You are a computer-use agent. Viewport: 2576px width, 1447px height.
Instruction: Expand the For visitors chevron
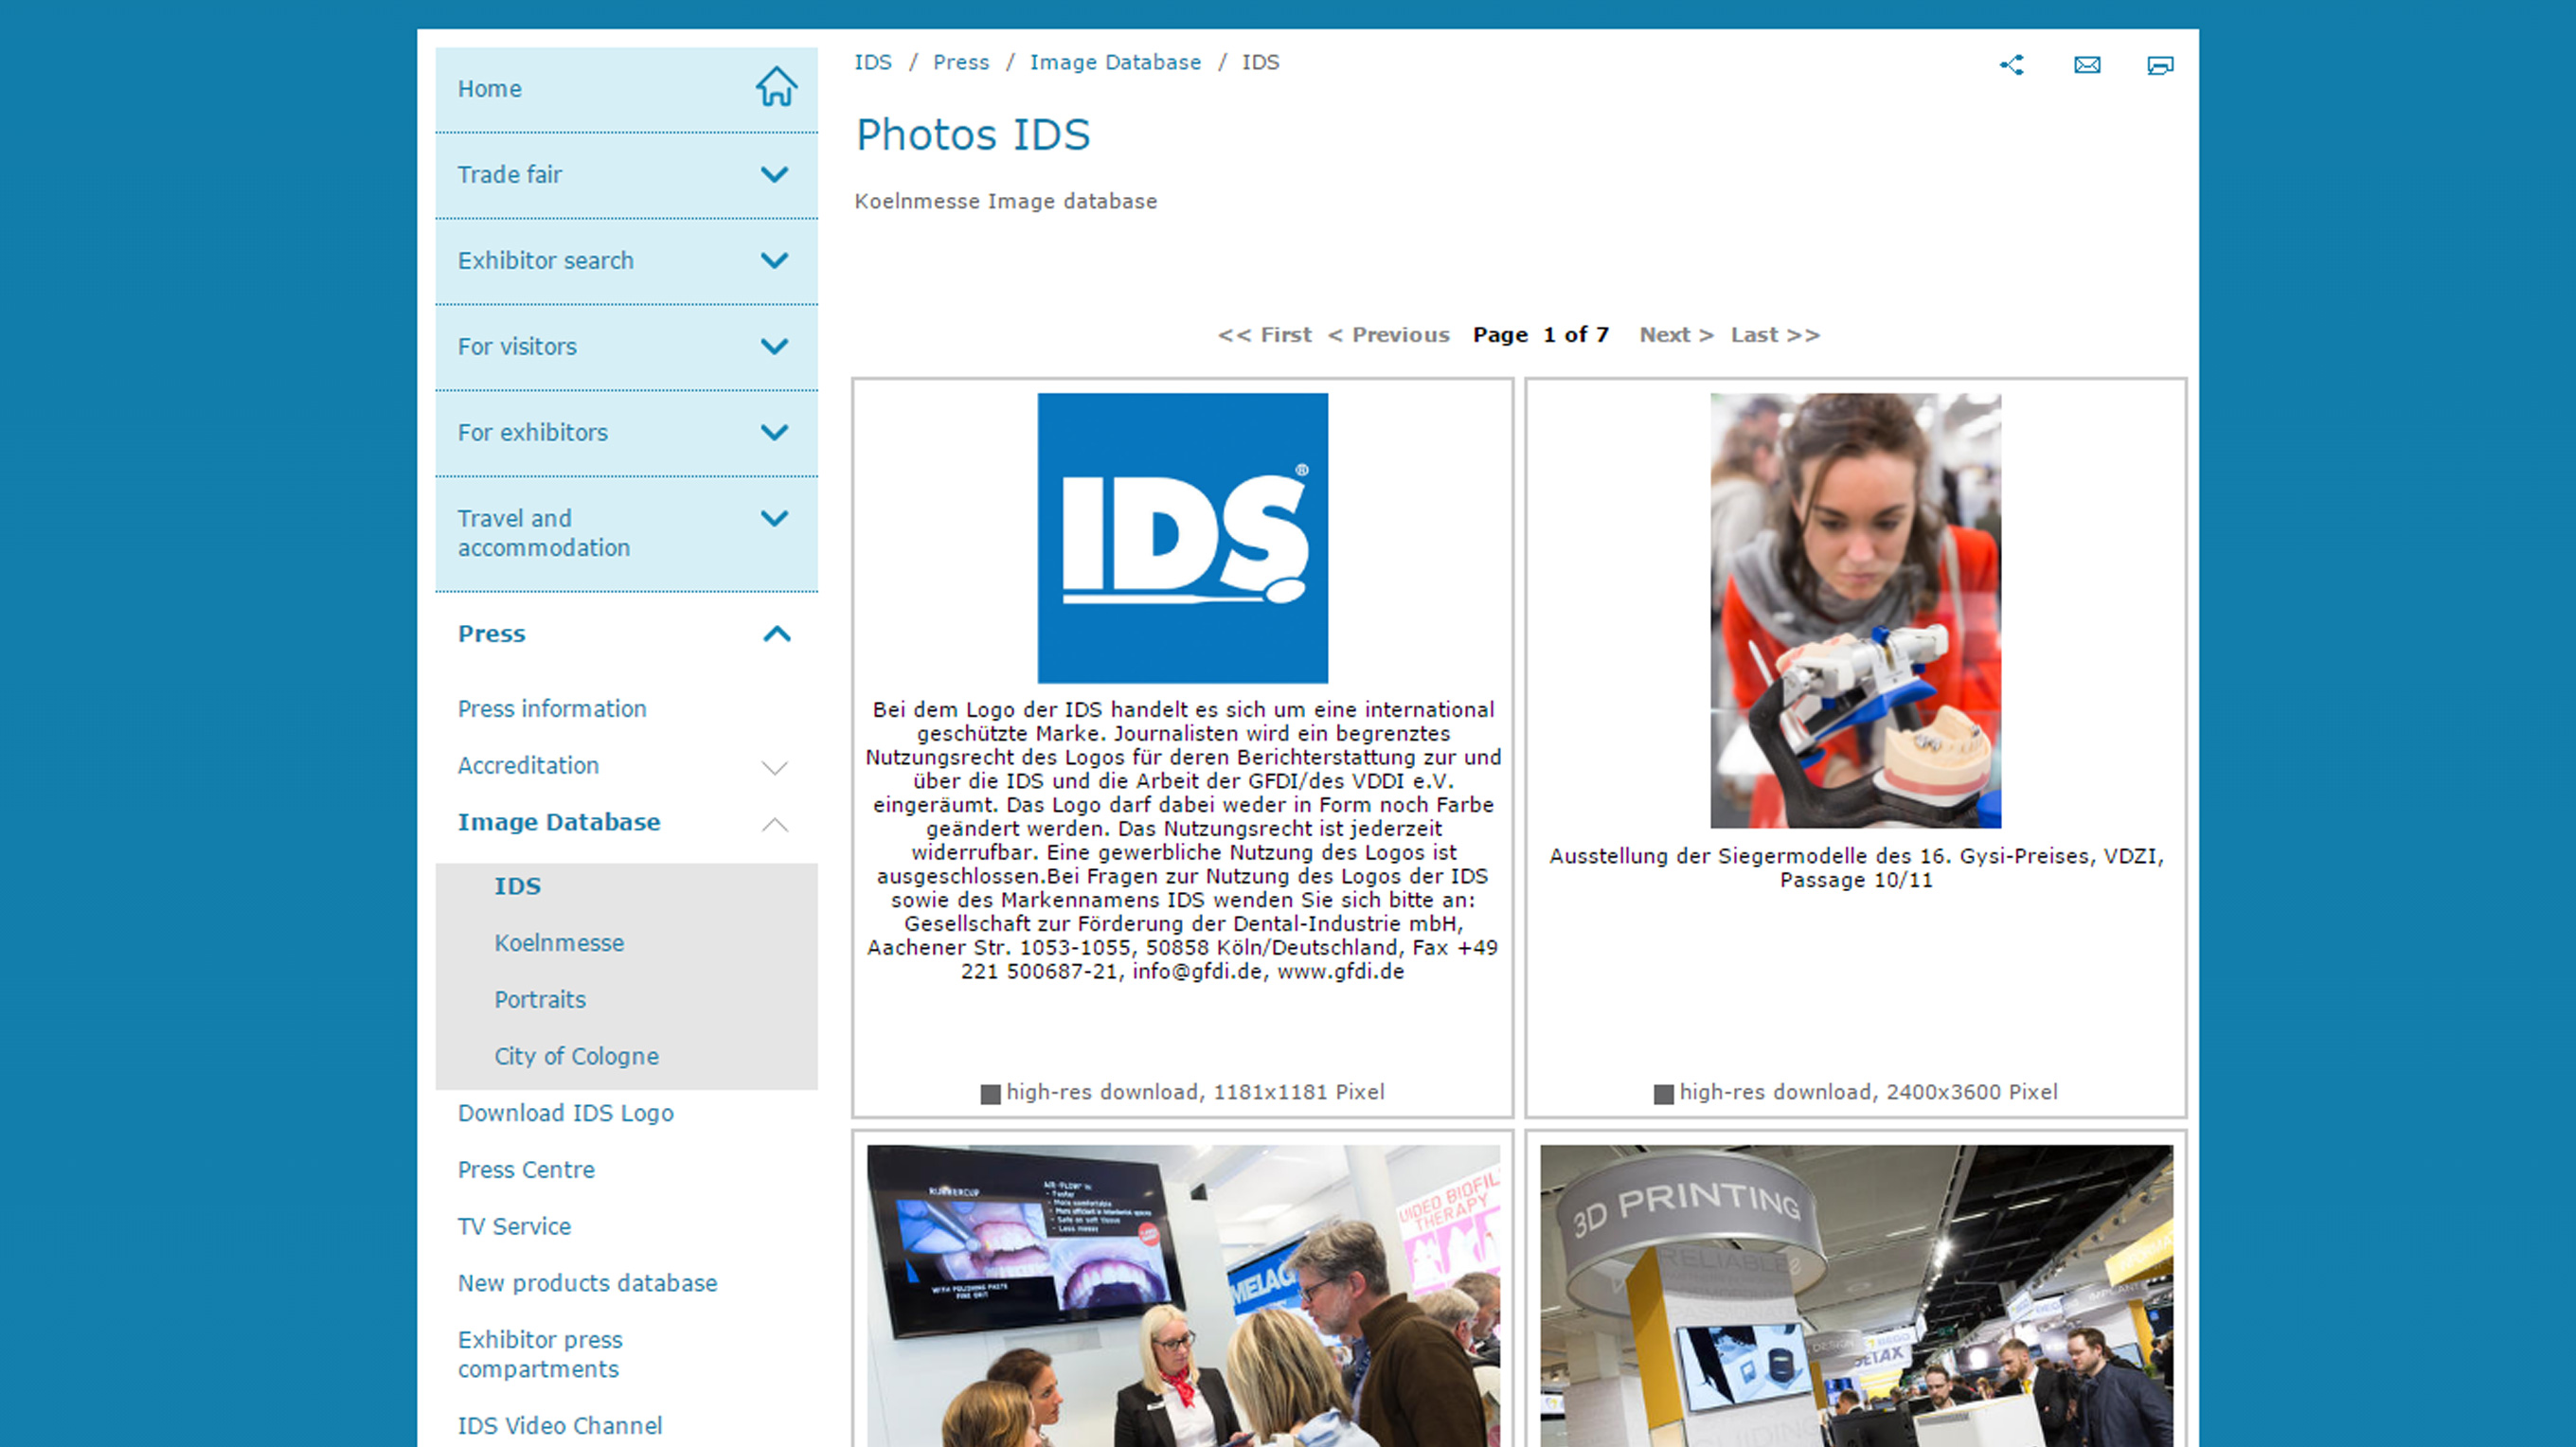click(775, 346)
